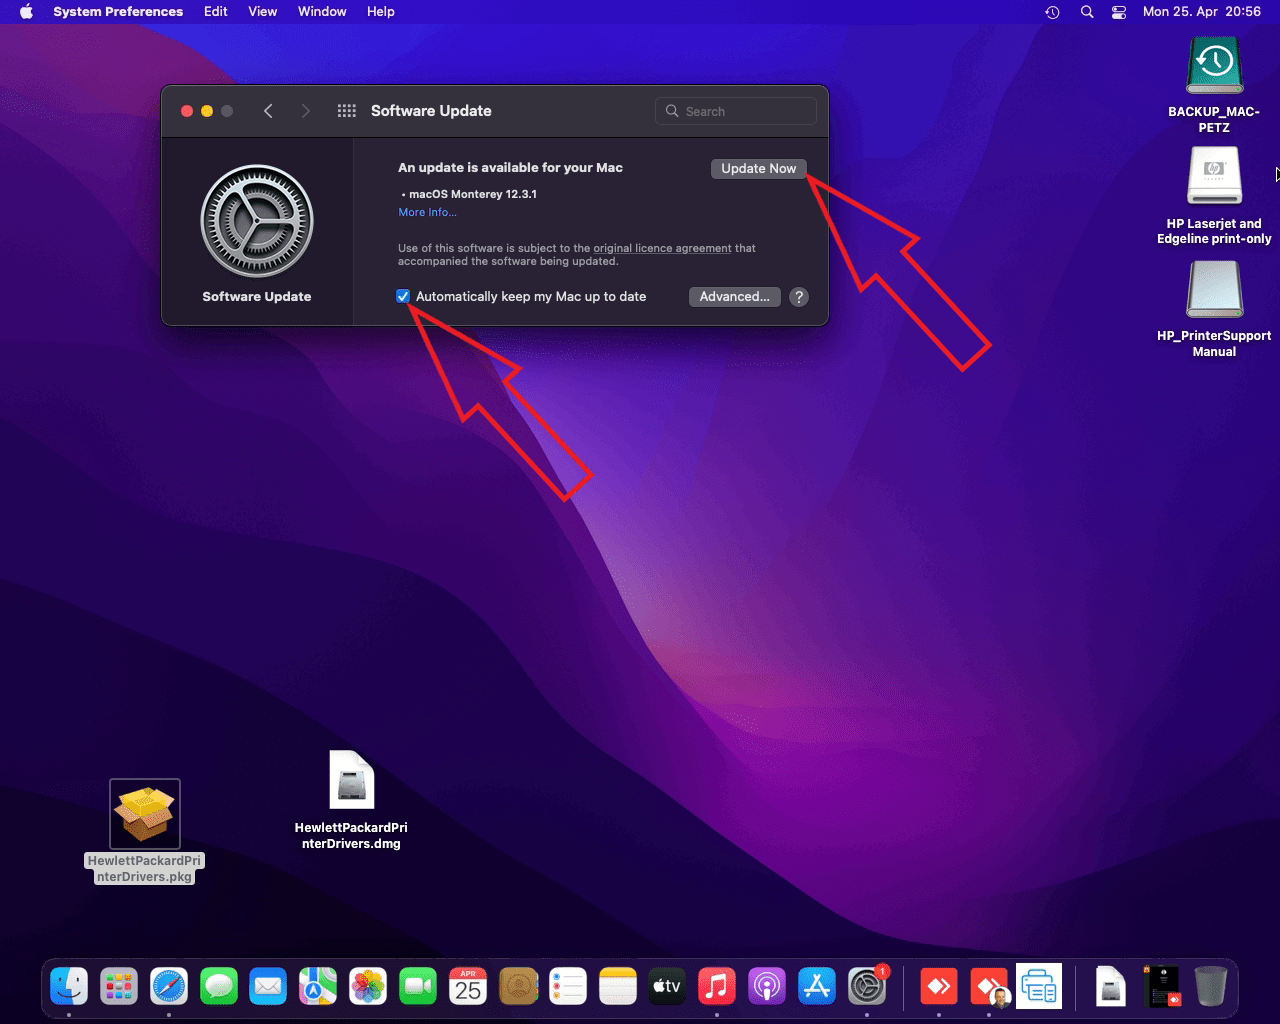Open the Window menu

tap(322, 12)
